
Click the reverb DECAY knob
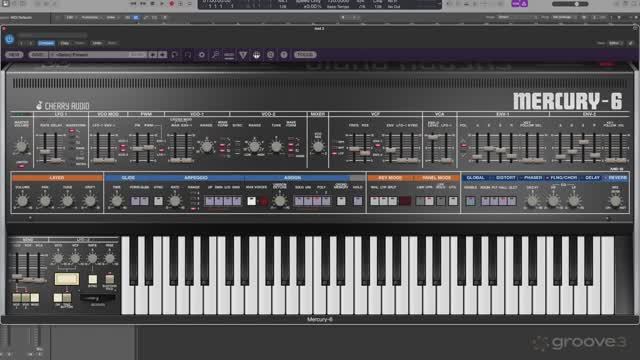(532, 201)
